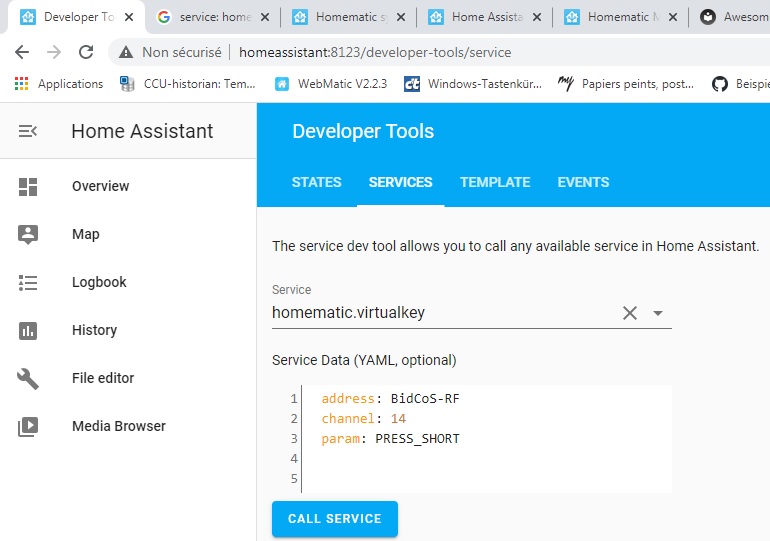Click the Map sidebar icon
Screen dimensions: 770x541
click(x=28, y=234)
